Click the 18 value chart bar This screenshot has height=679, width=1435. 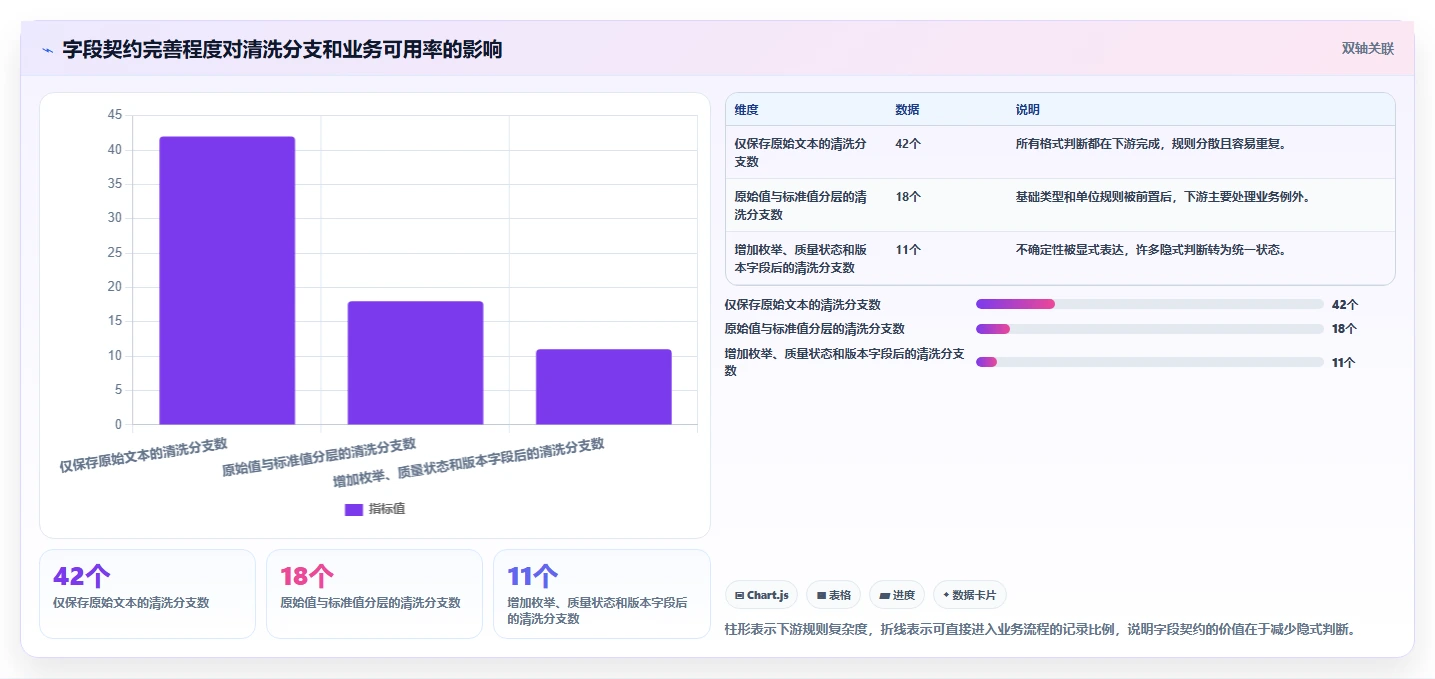(x=415, y=363)
